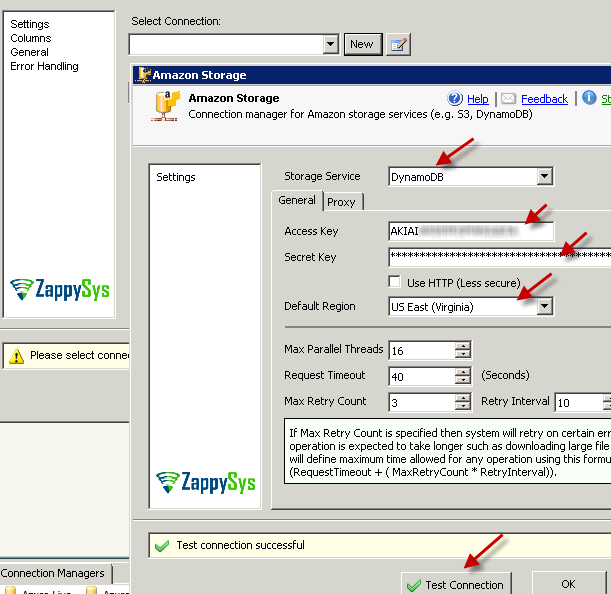Click the OK button

(569, 584)
